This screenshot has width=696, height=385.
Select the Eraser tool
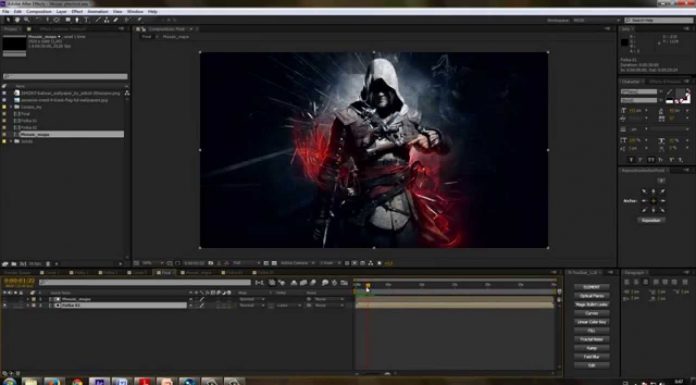[116, 20]
